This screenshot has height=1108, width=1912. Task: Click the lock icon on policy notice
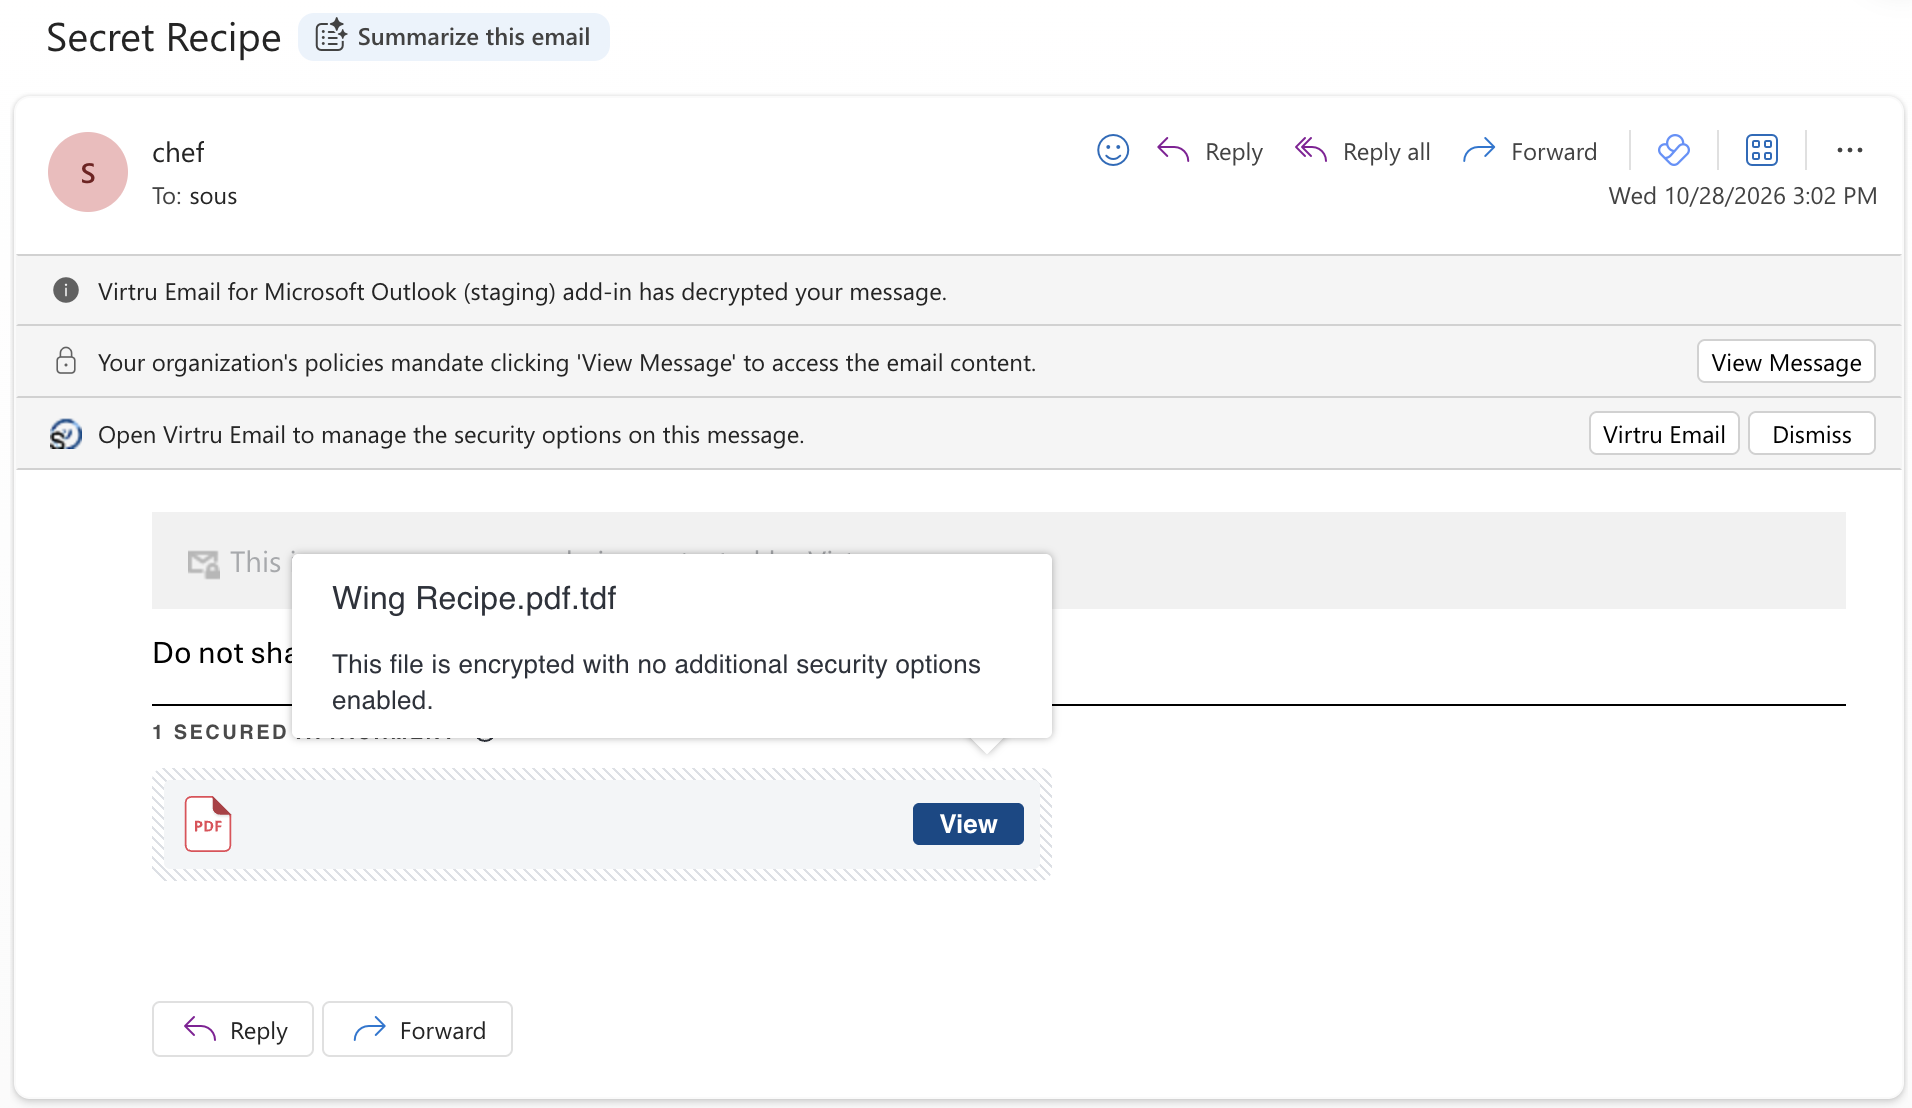(66, 361)
